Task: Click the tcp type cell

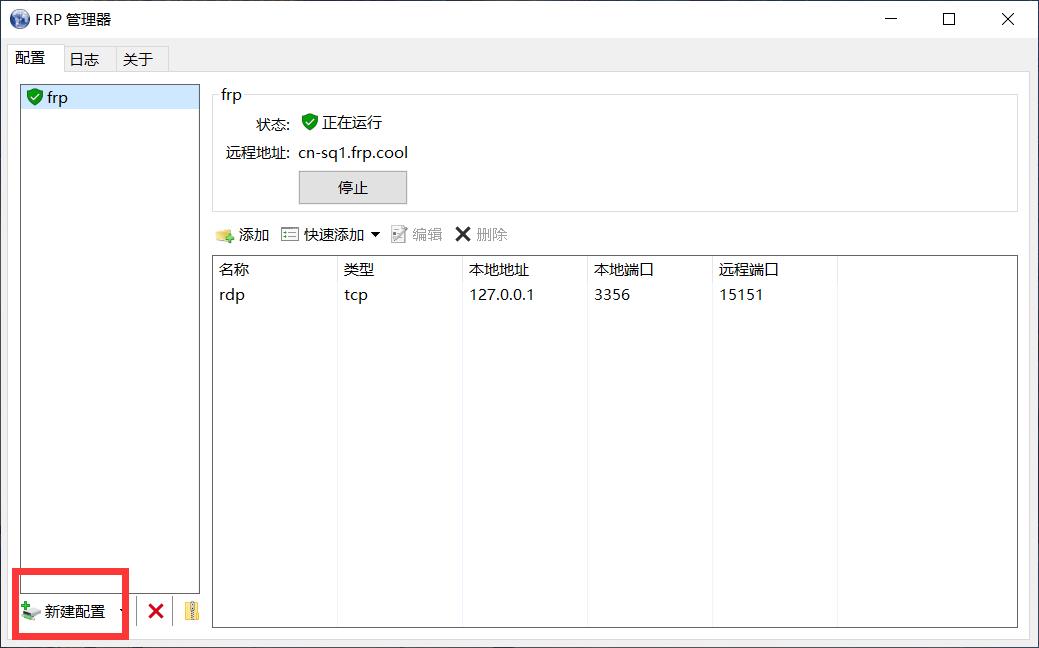Action: tap(356, 295)
